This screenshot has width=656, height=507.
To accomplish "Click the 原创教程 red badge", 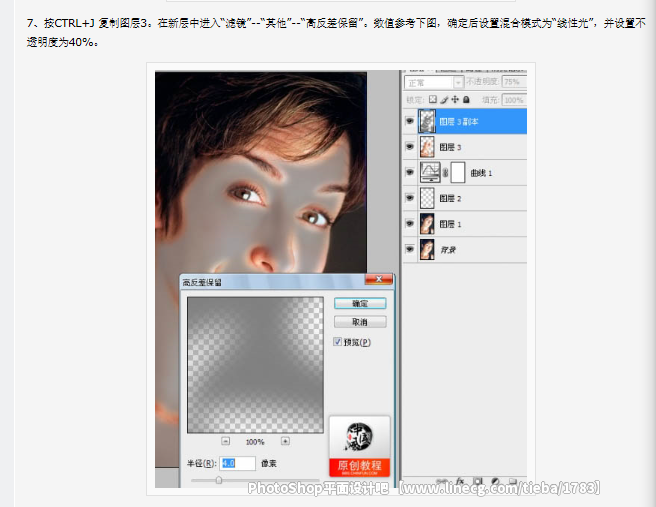I will click(x=360, y=467).
